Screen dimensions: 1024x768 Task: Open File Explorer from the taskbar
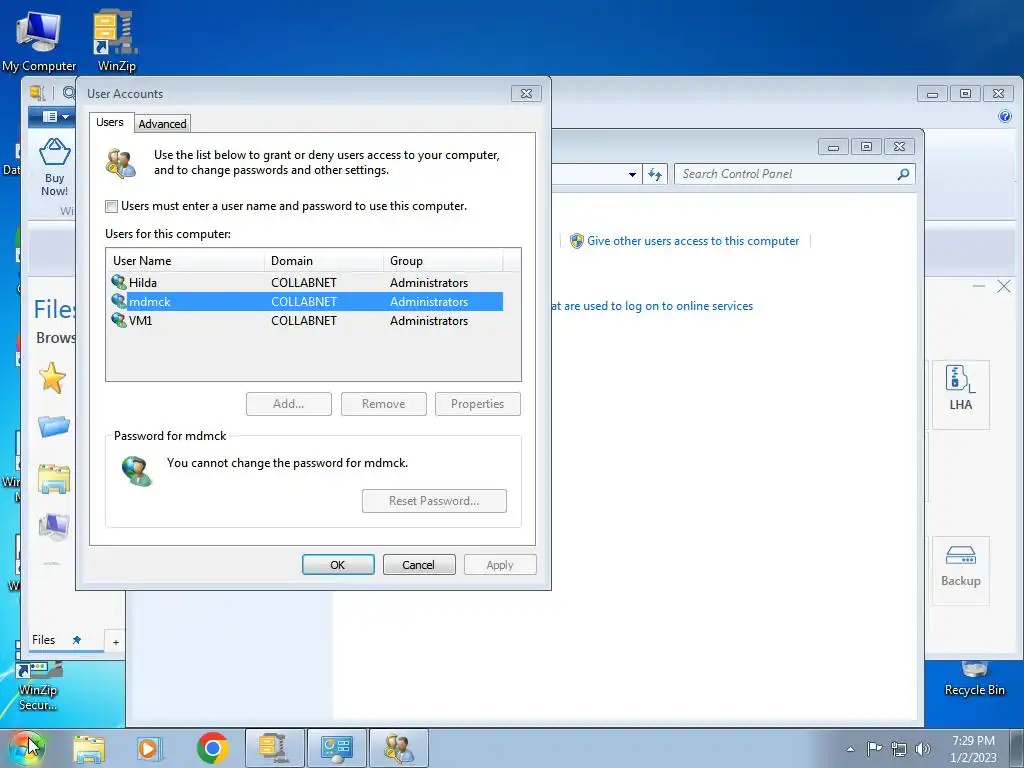pos(89,749)
